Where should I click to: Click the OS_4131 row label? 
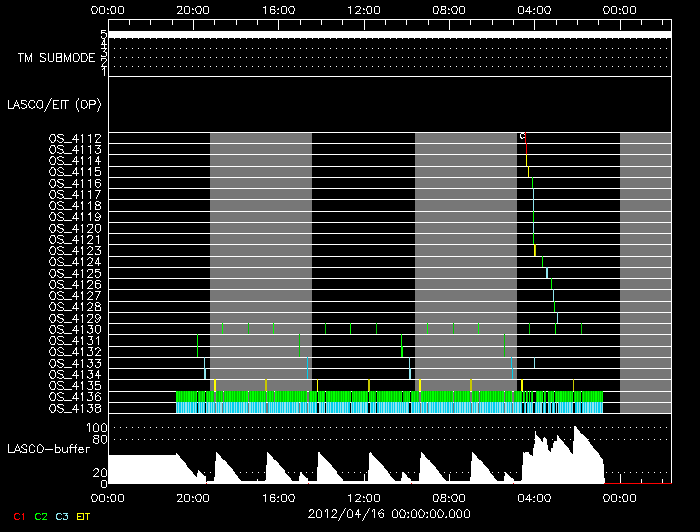click(x=75, y=341)
